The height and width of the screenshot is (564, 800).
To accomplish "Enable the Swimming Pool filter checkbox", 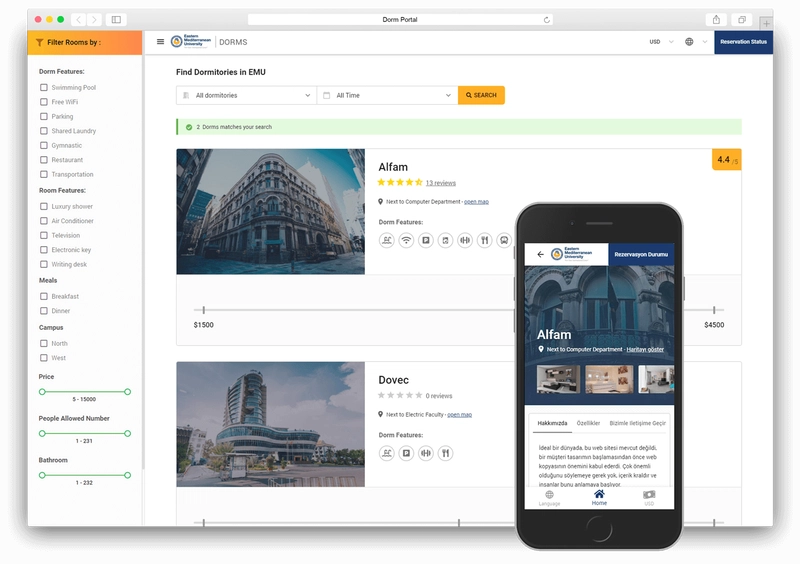I will pyautogui.click(x=44, y=88).
